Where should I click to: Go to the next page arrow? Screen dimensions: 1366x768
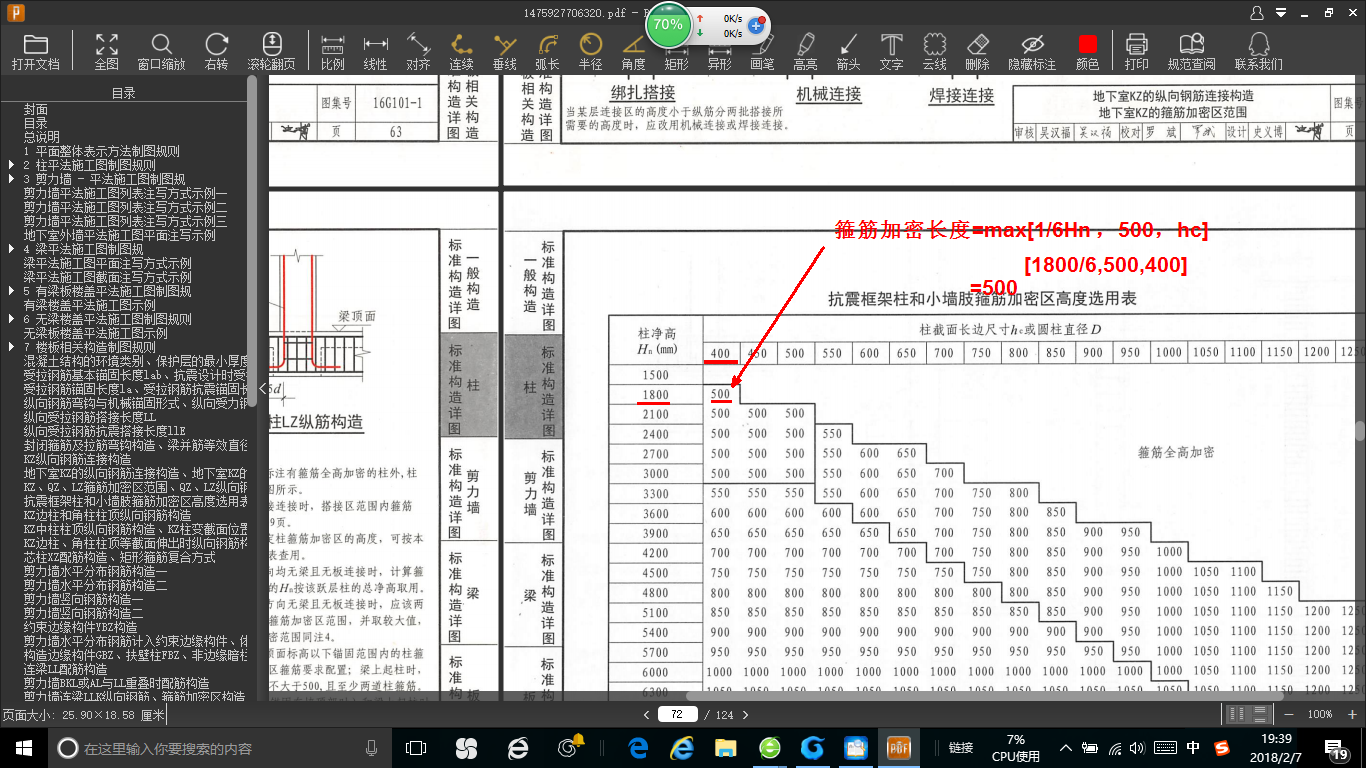(745, 715)
